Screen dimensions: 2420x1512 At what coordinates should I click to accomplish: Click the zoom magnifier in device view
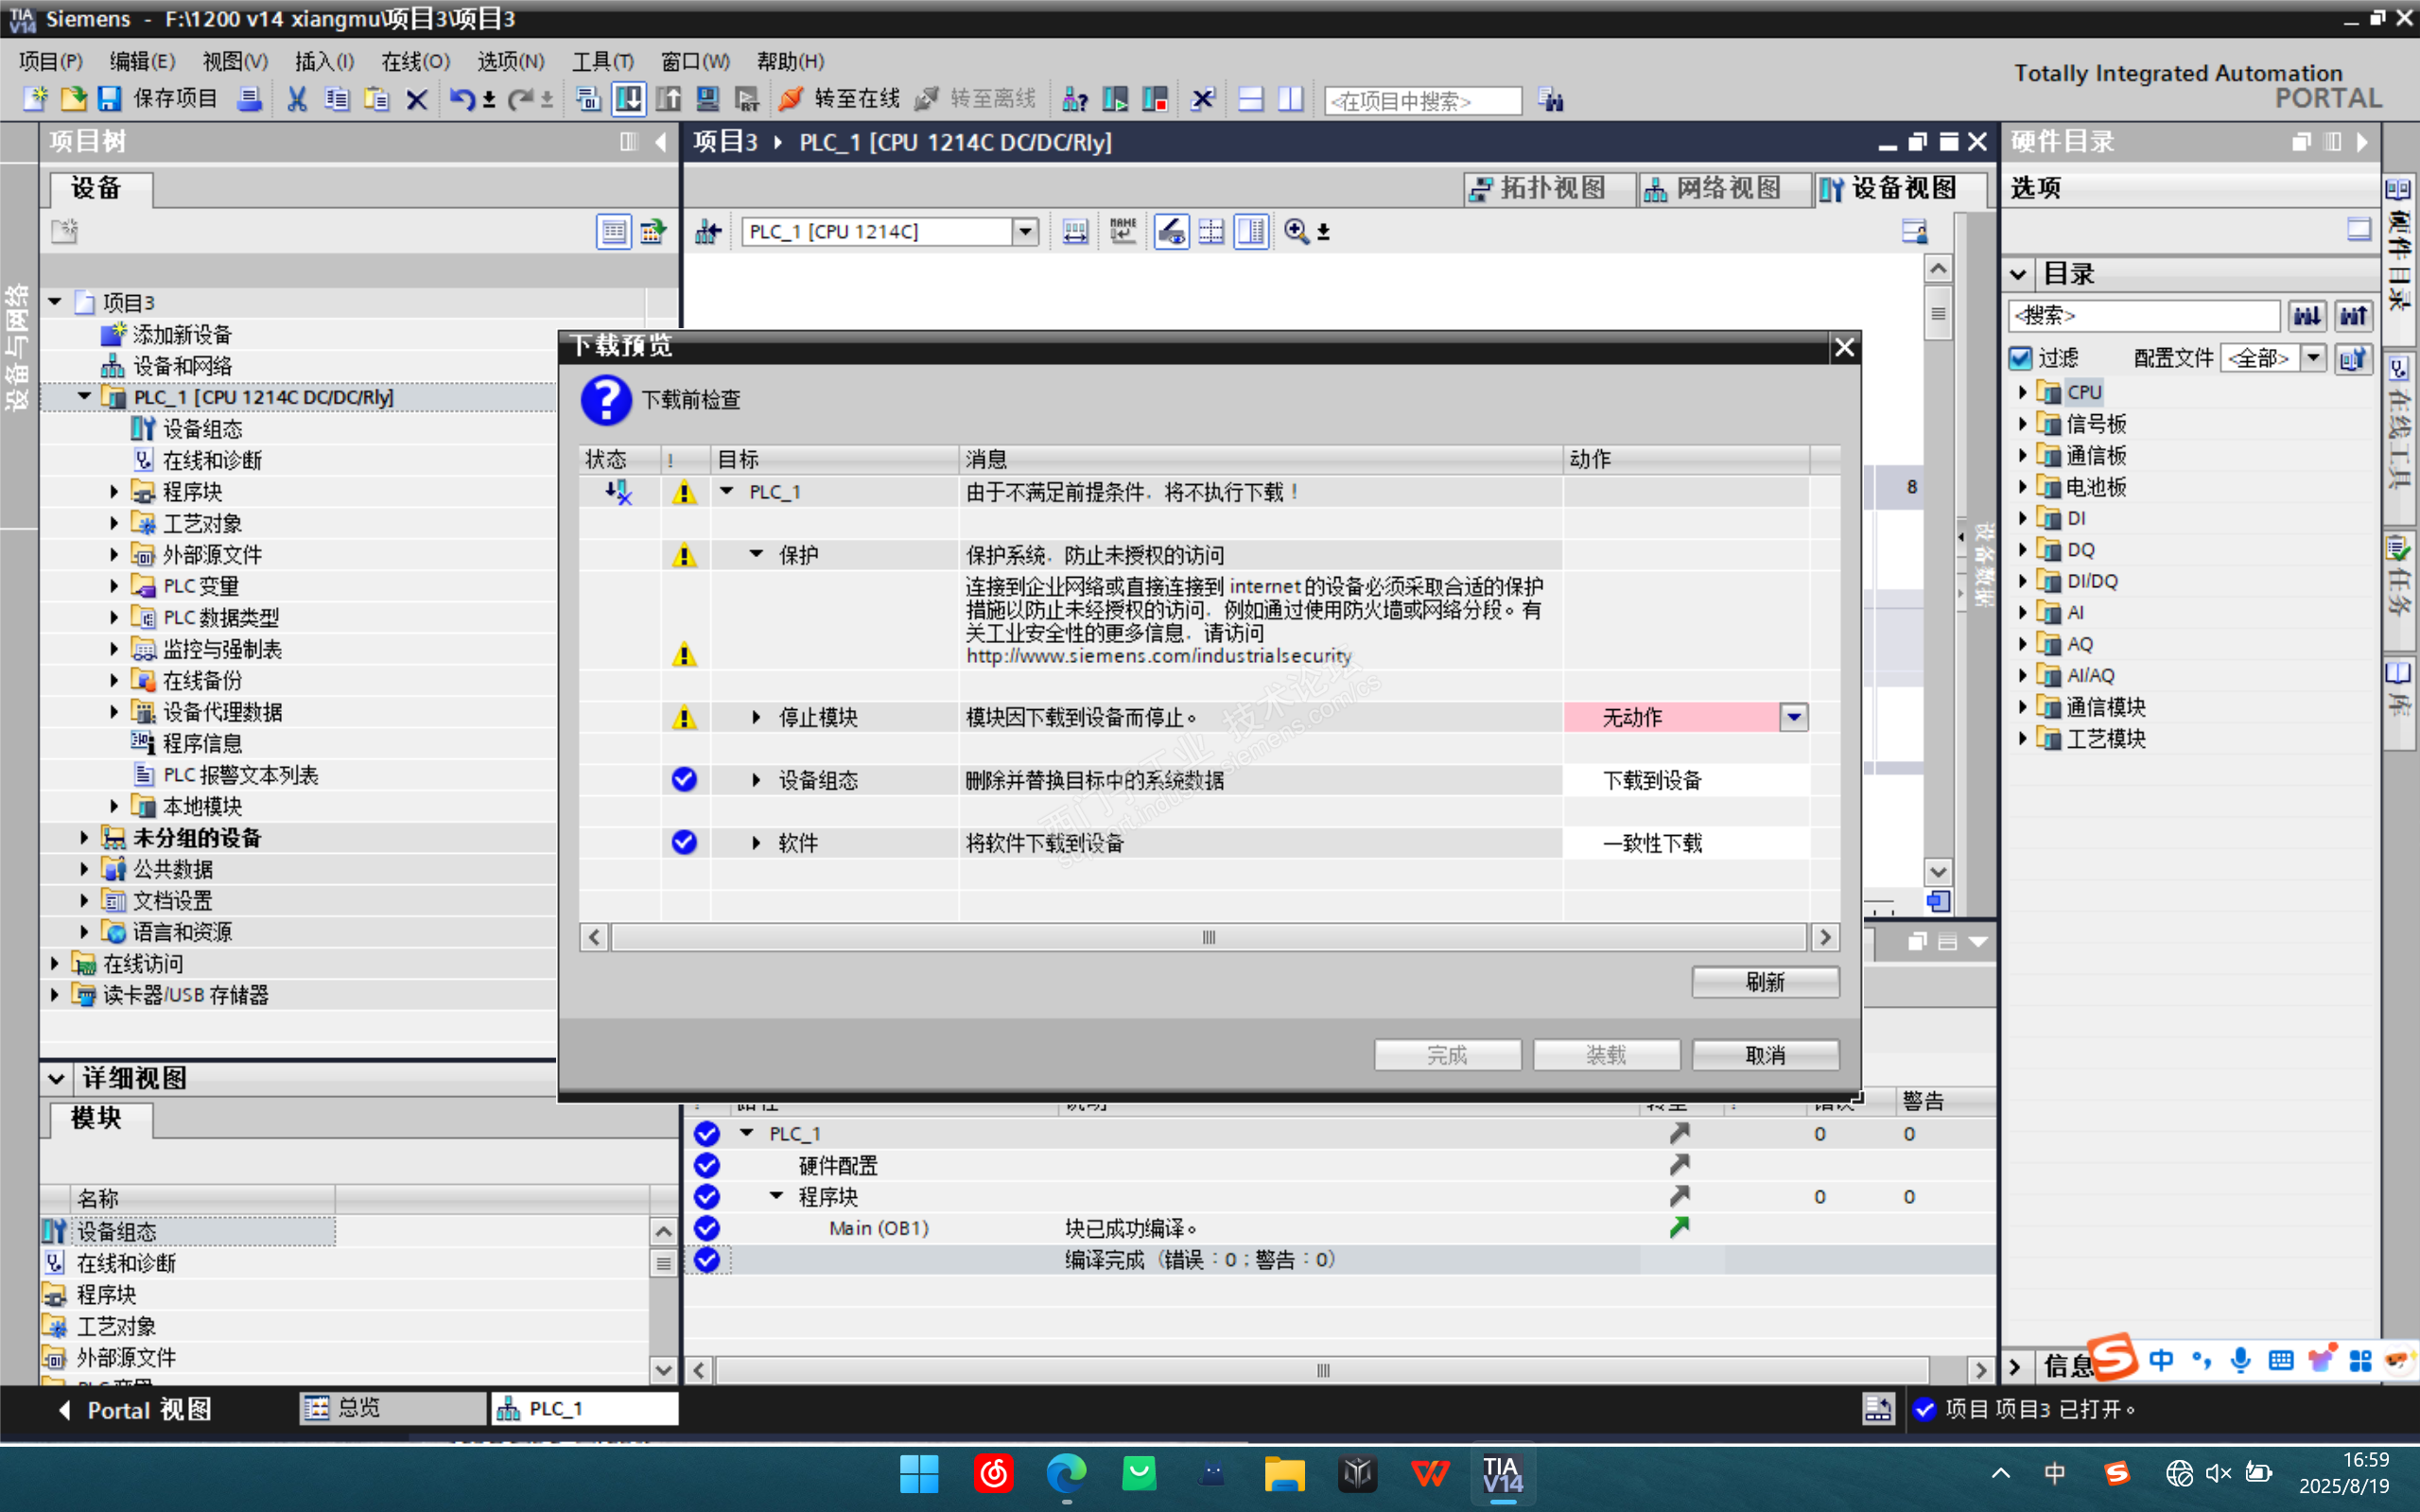pyautogui.click(x=1296, y=232)
